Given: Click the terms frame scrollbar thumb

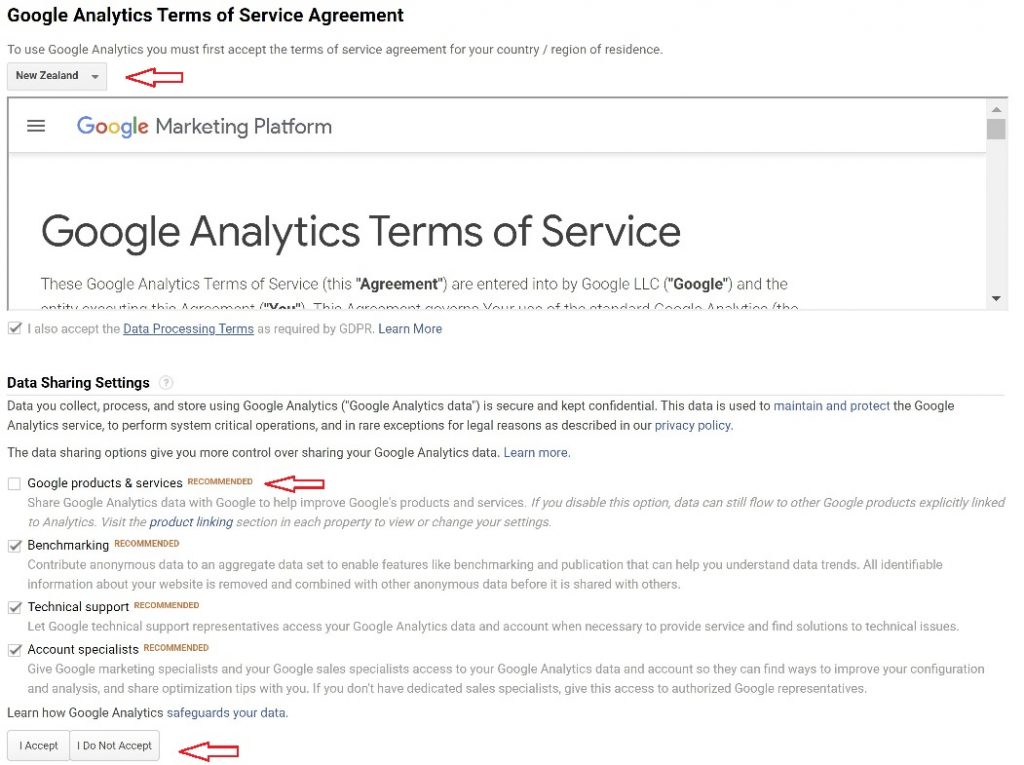Looking at the screenshot, I should click(x=995, y=129).
